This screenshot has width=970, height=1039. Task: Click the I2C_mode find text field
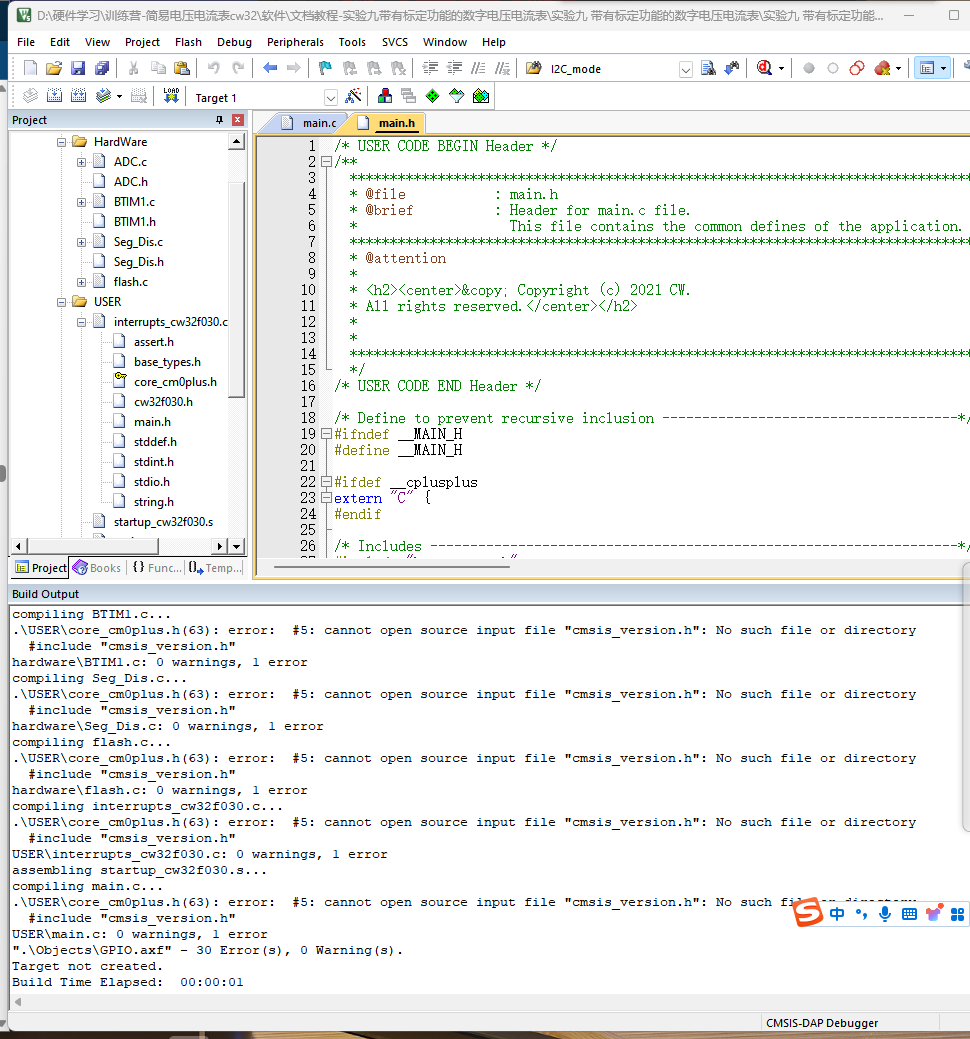(x=613, y=69)
